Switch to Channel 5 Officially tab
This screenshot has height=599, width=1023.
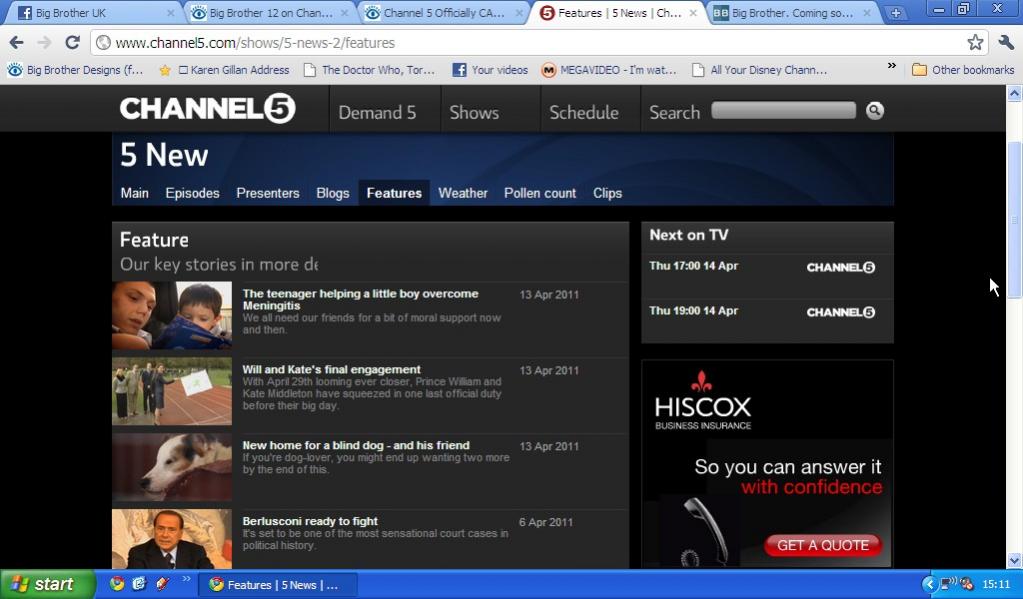pyautogui.click(x=445, y=13)
